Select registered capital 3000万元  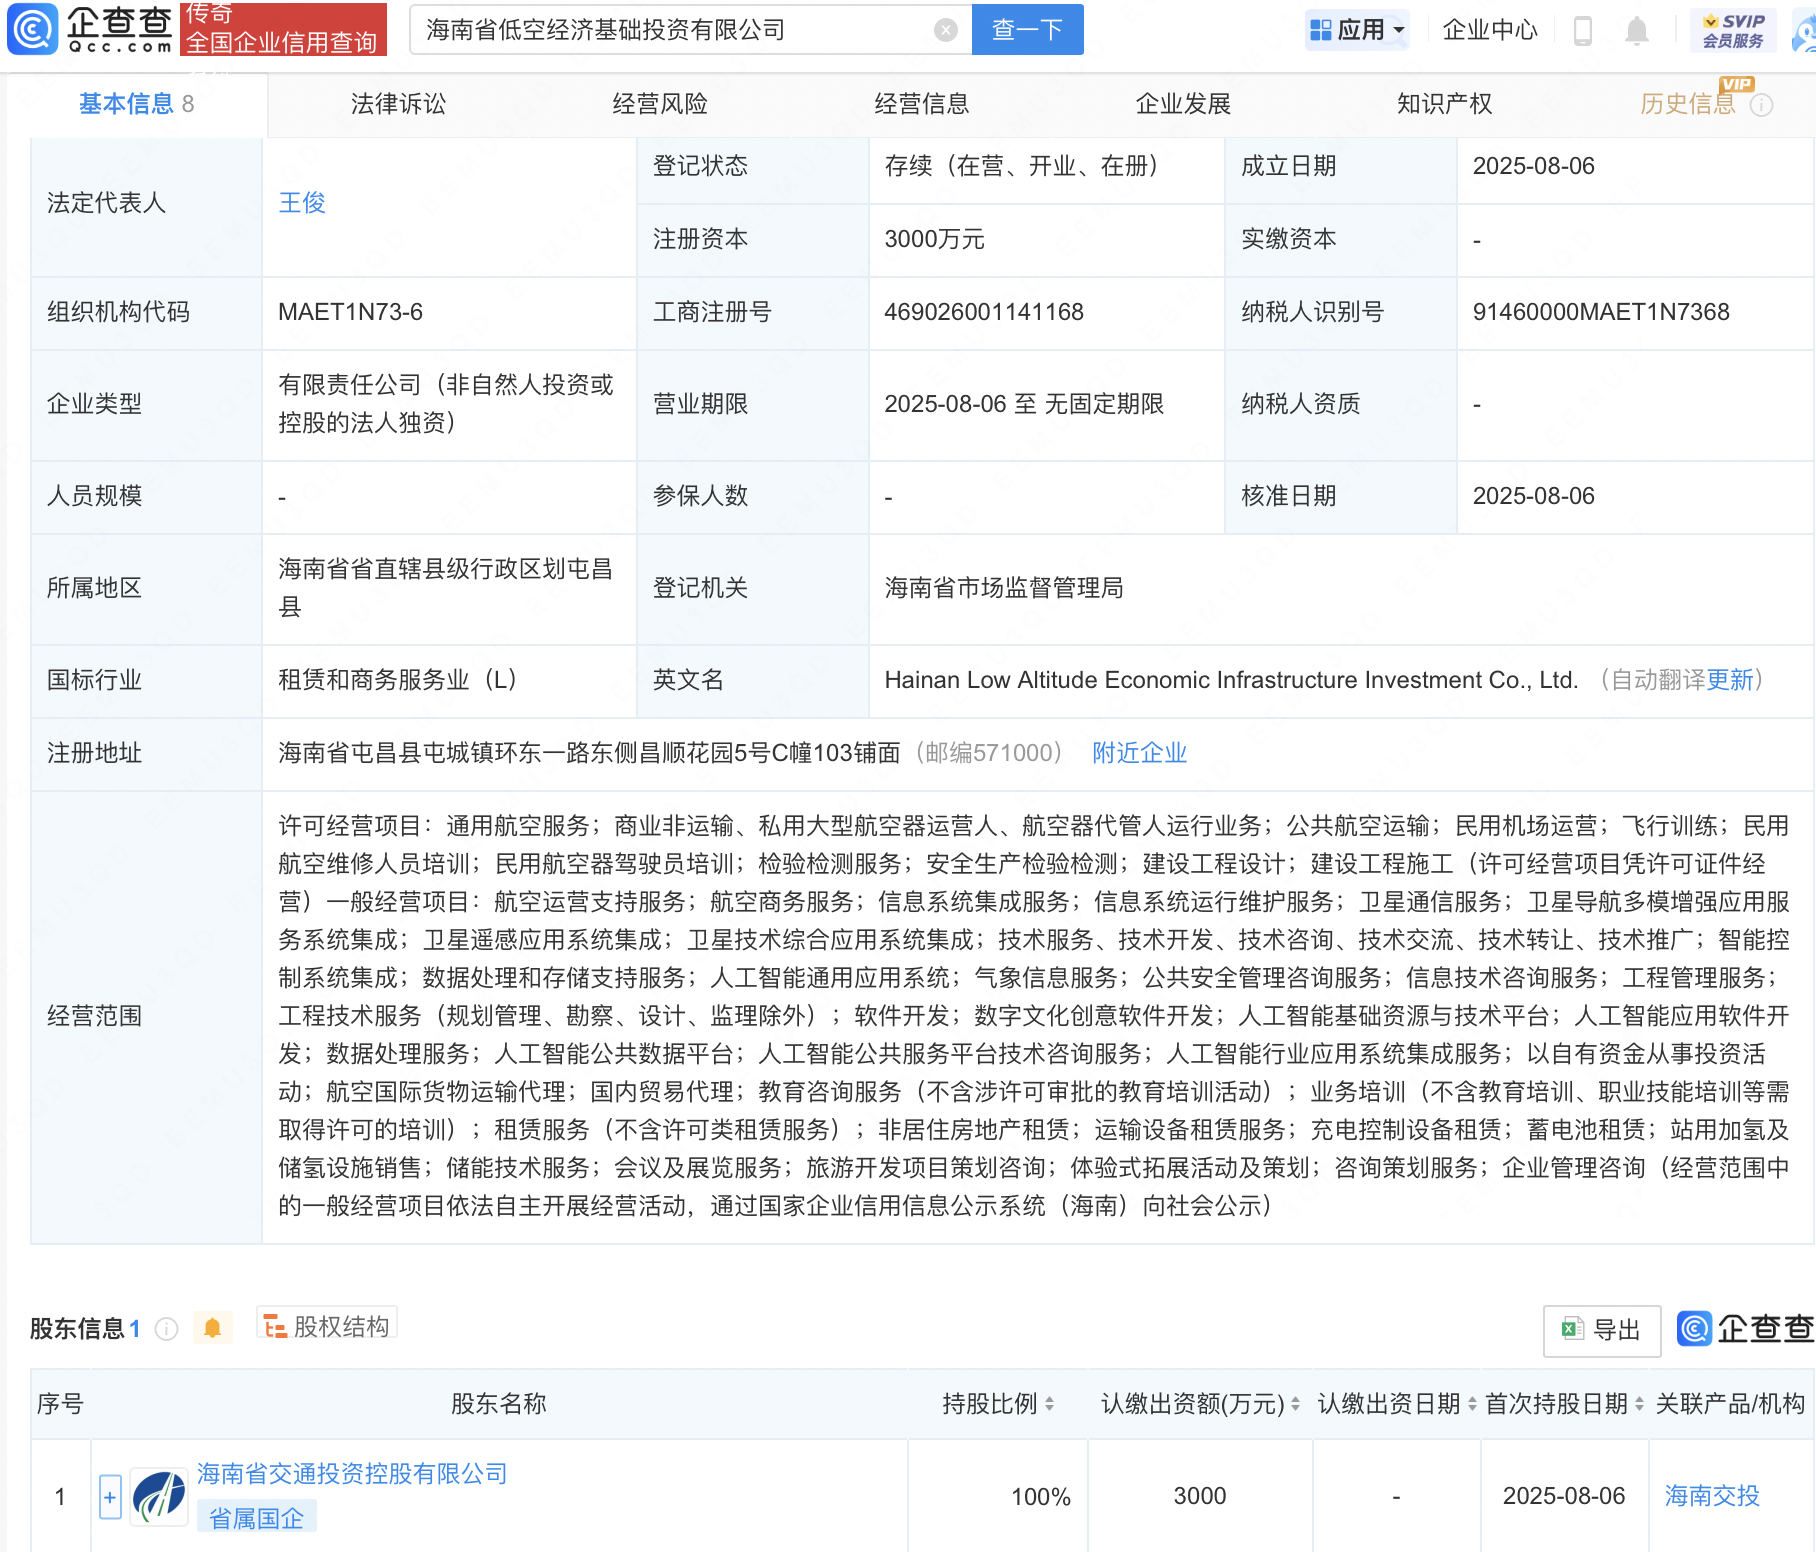935,239
